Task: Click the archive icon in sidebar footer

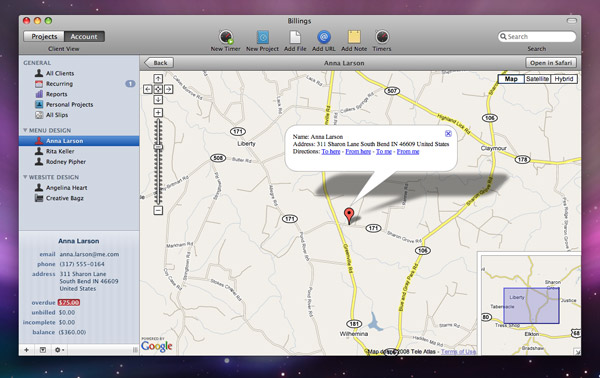Action: (x=43, y=350)
